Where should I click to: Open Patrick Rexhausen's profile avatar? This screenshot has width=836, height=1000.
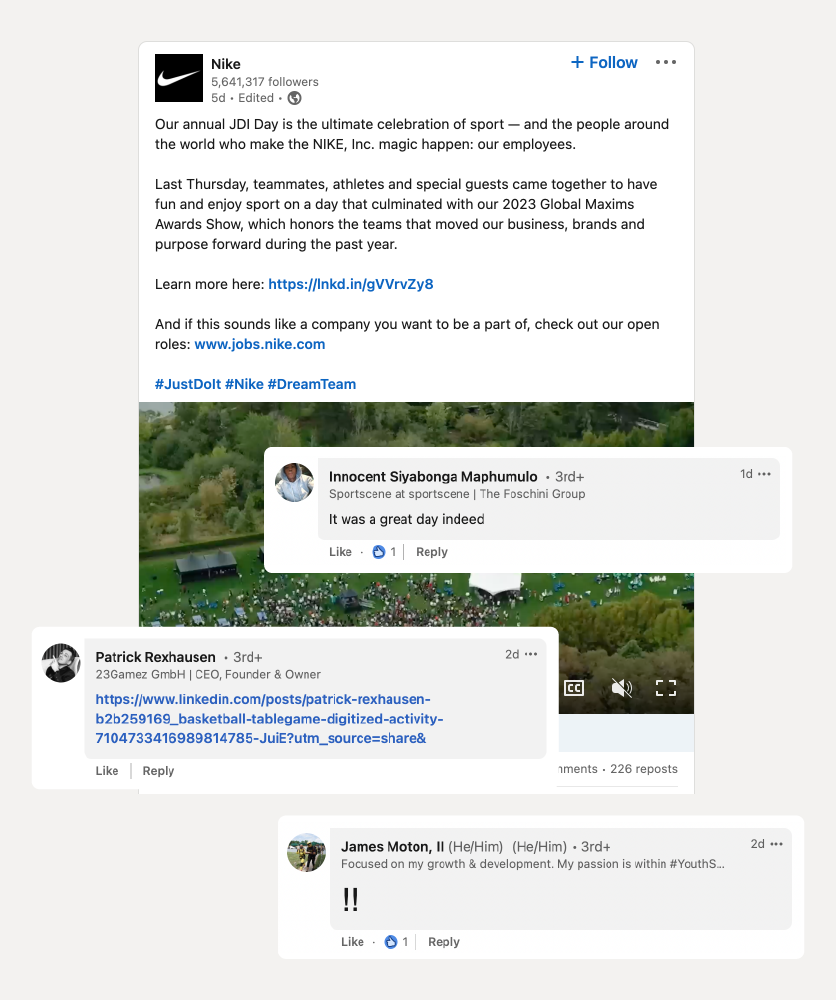pos(61,663)
